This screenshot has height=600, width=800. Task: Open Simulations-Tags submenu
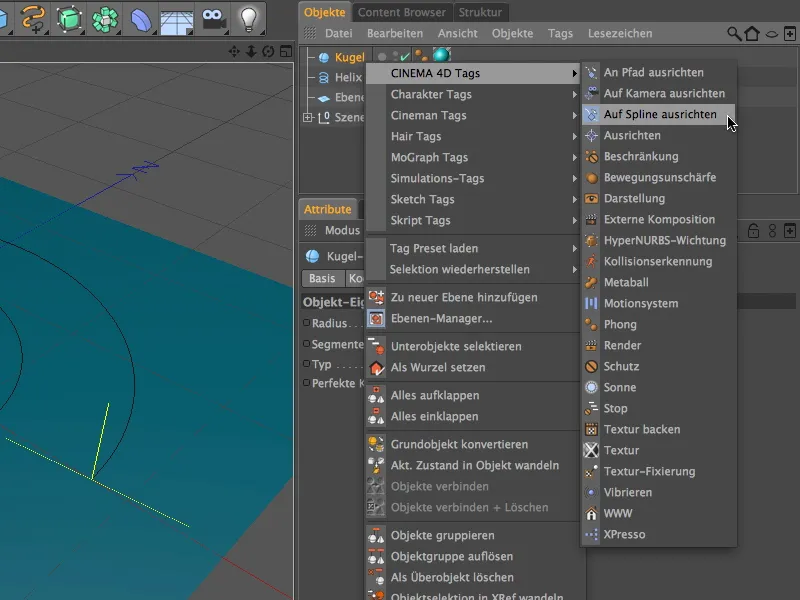(472, 178)
